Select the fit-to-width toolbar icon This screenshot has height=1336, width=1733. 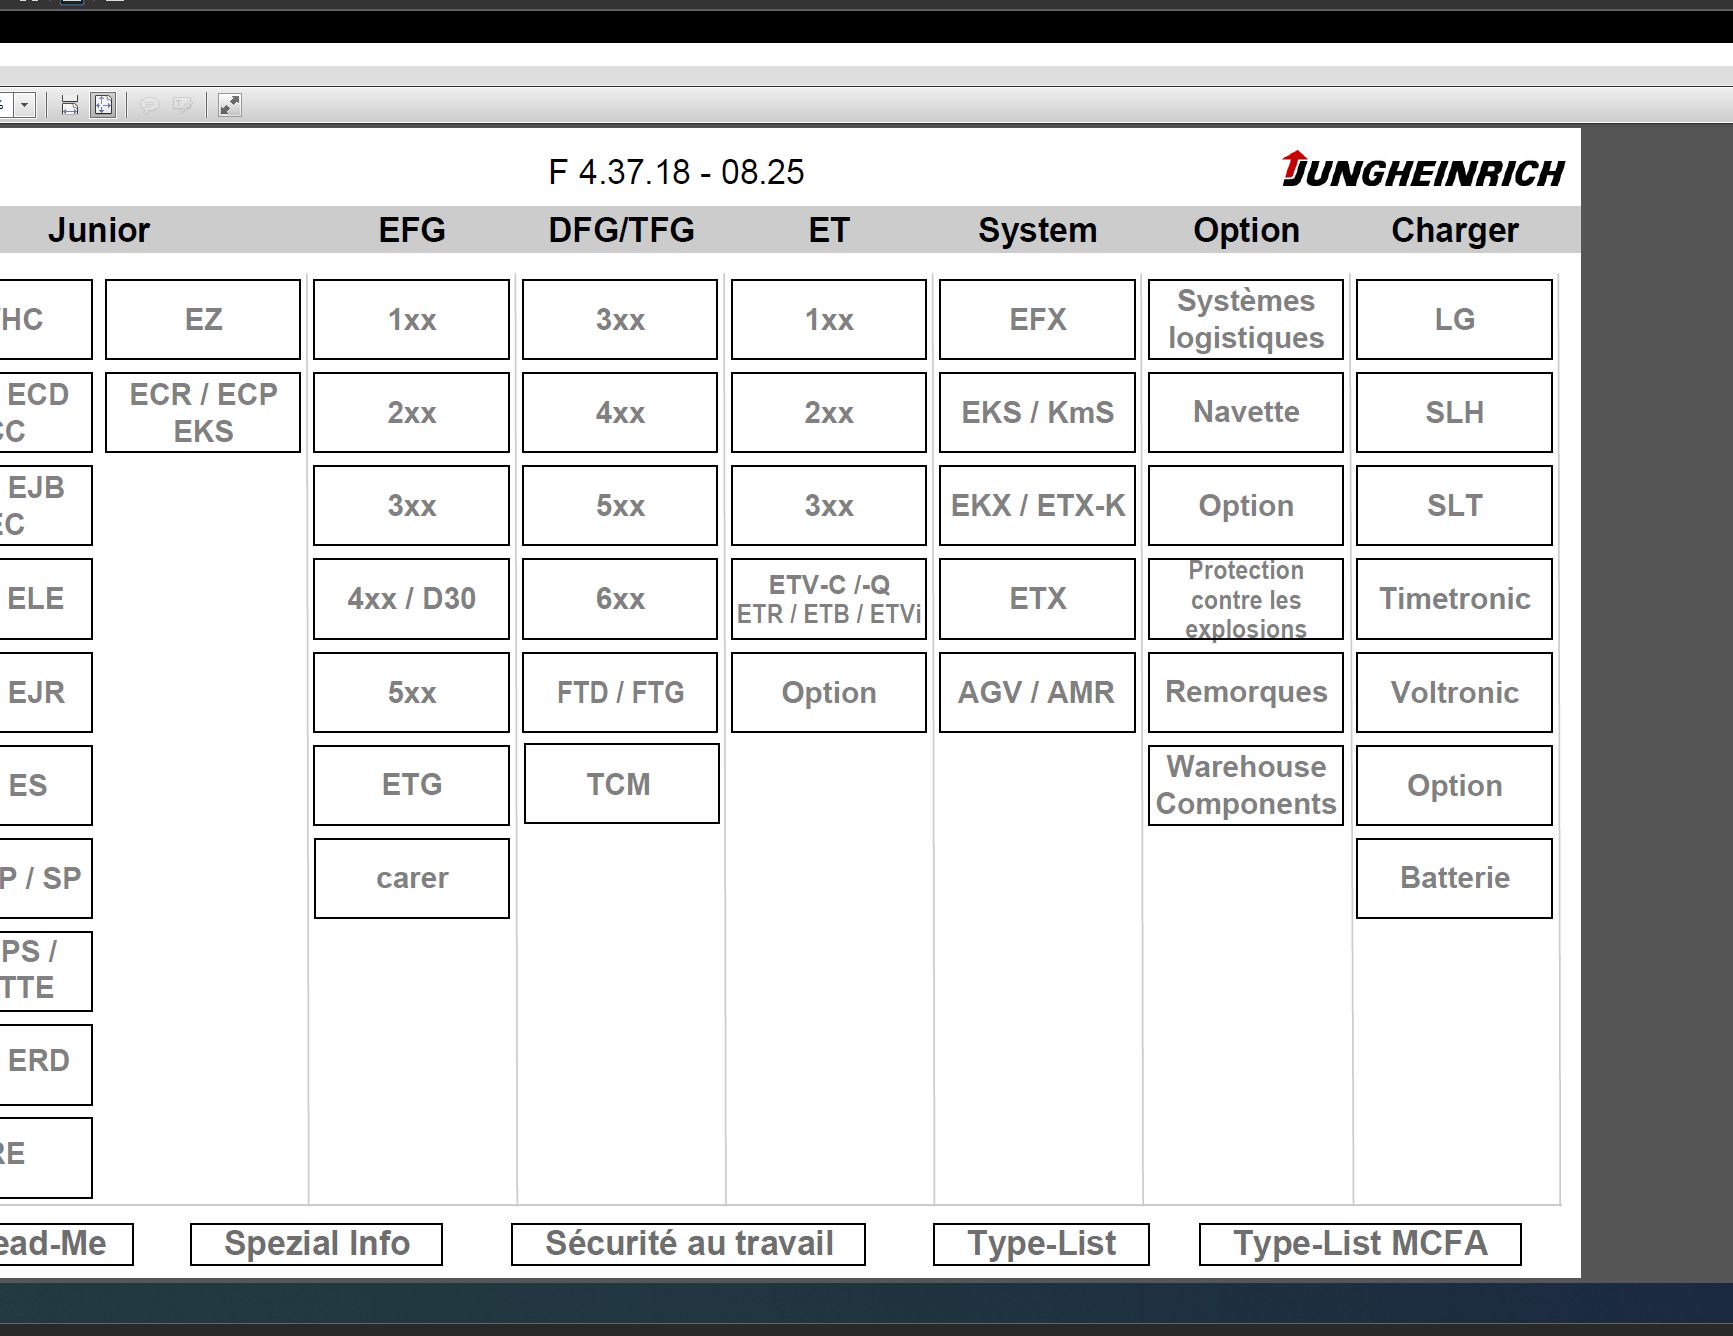point(70,104)
